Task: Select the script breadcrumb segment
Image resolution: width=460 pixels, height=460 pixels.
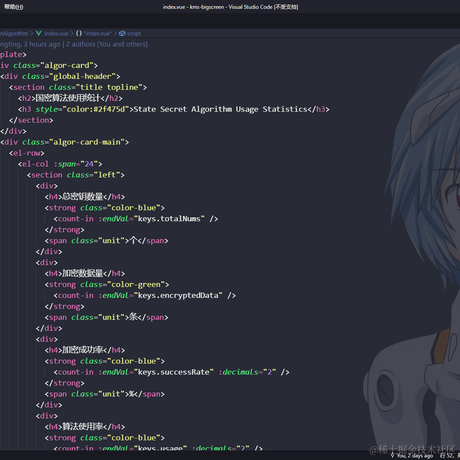Action: (134, 33)
